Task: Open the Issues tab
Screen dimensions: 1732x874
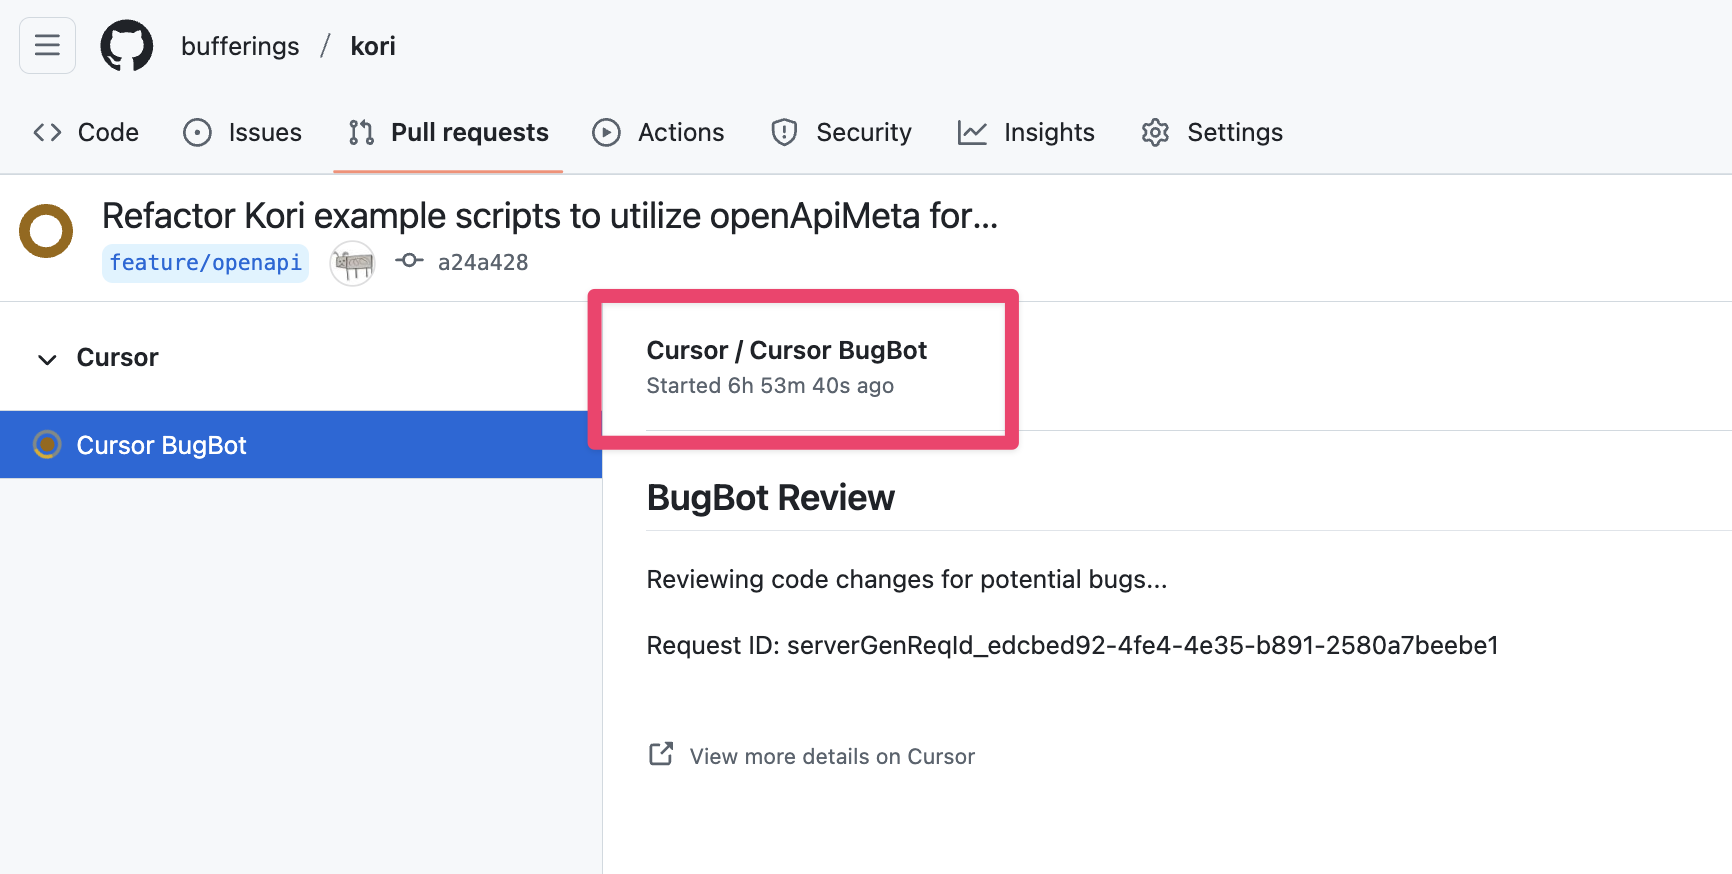Action: click(x=243, y=132)
